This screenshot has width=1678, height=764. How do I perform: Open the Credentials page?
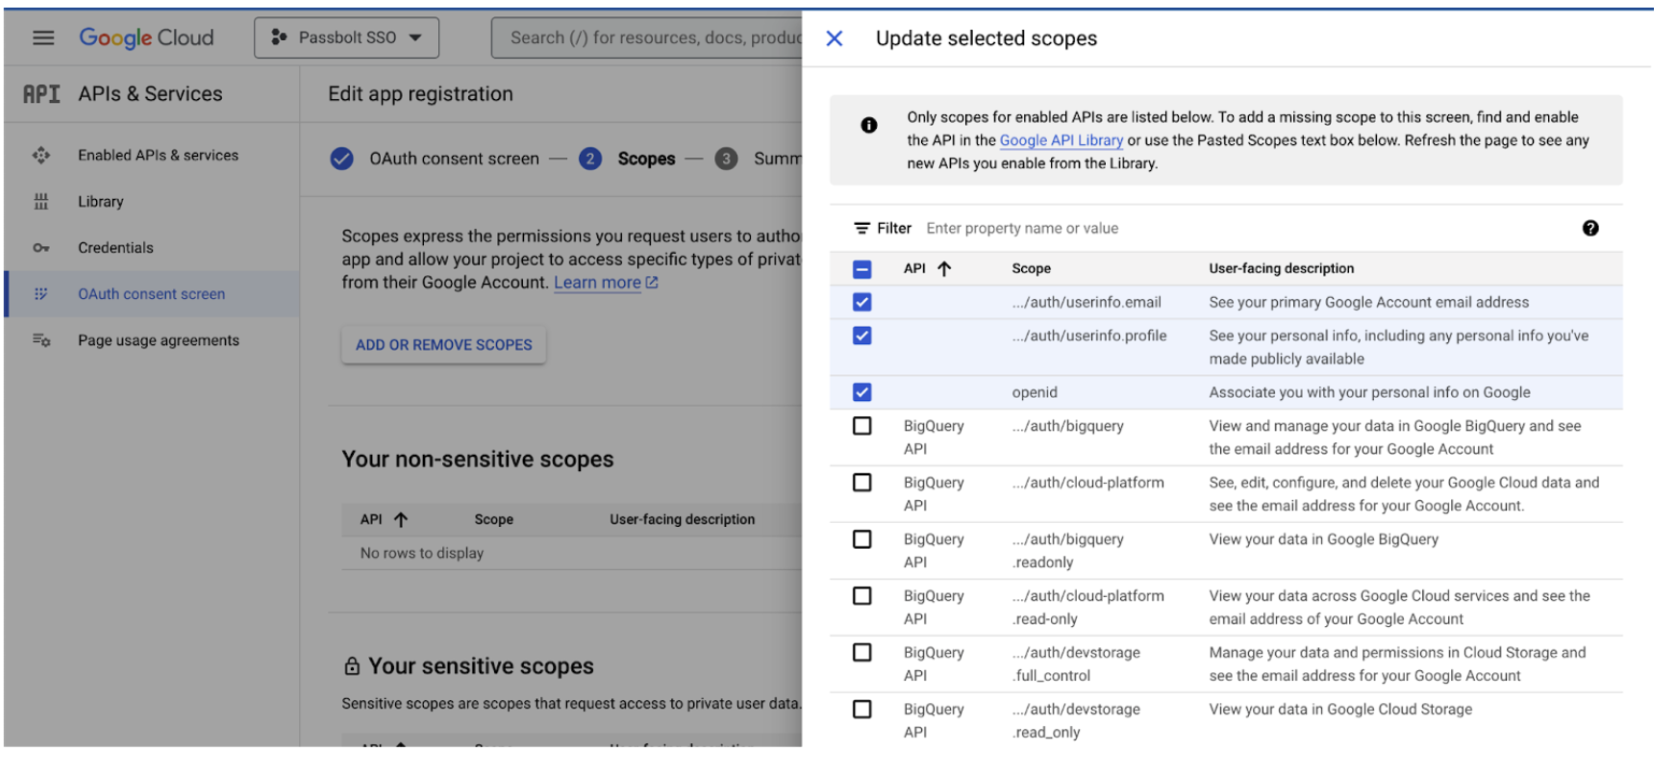116,247
